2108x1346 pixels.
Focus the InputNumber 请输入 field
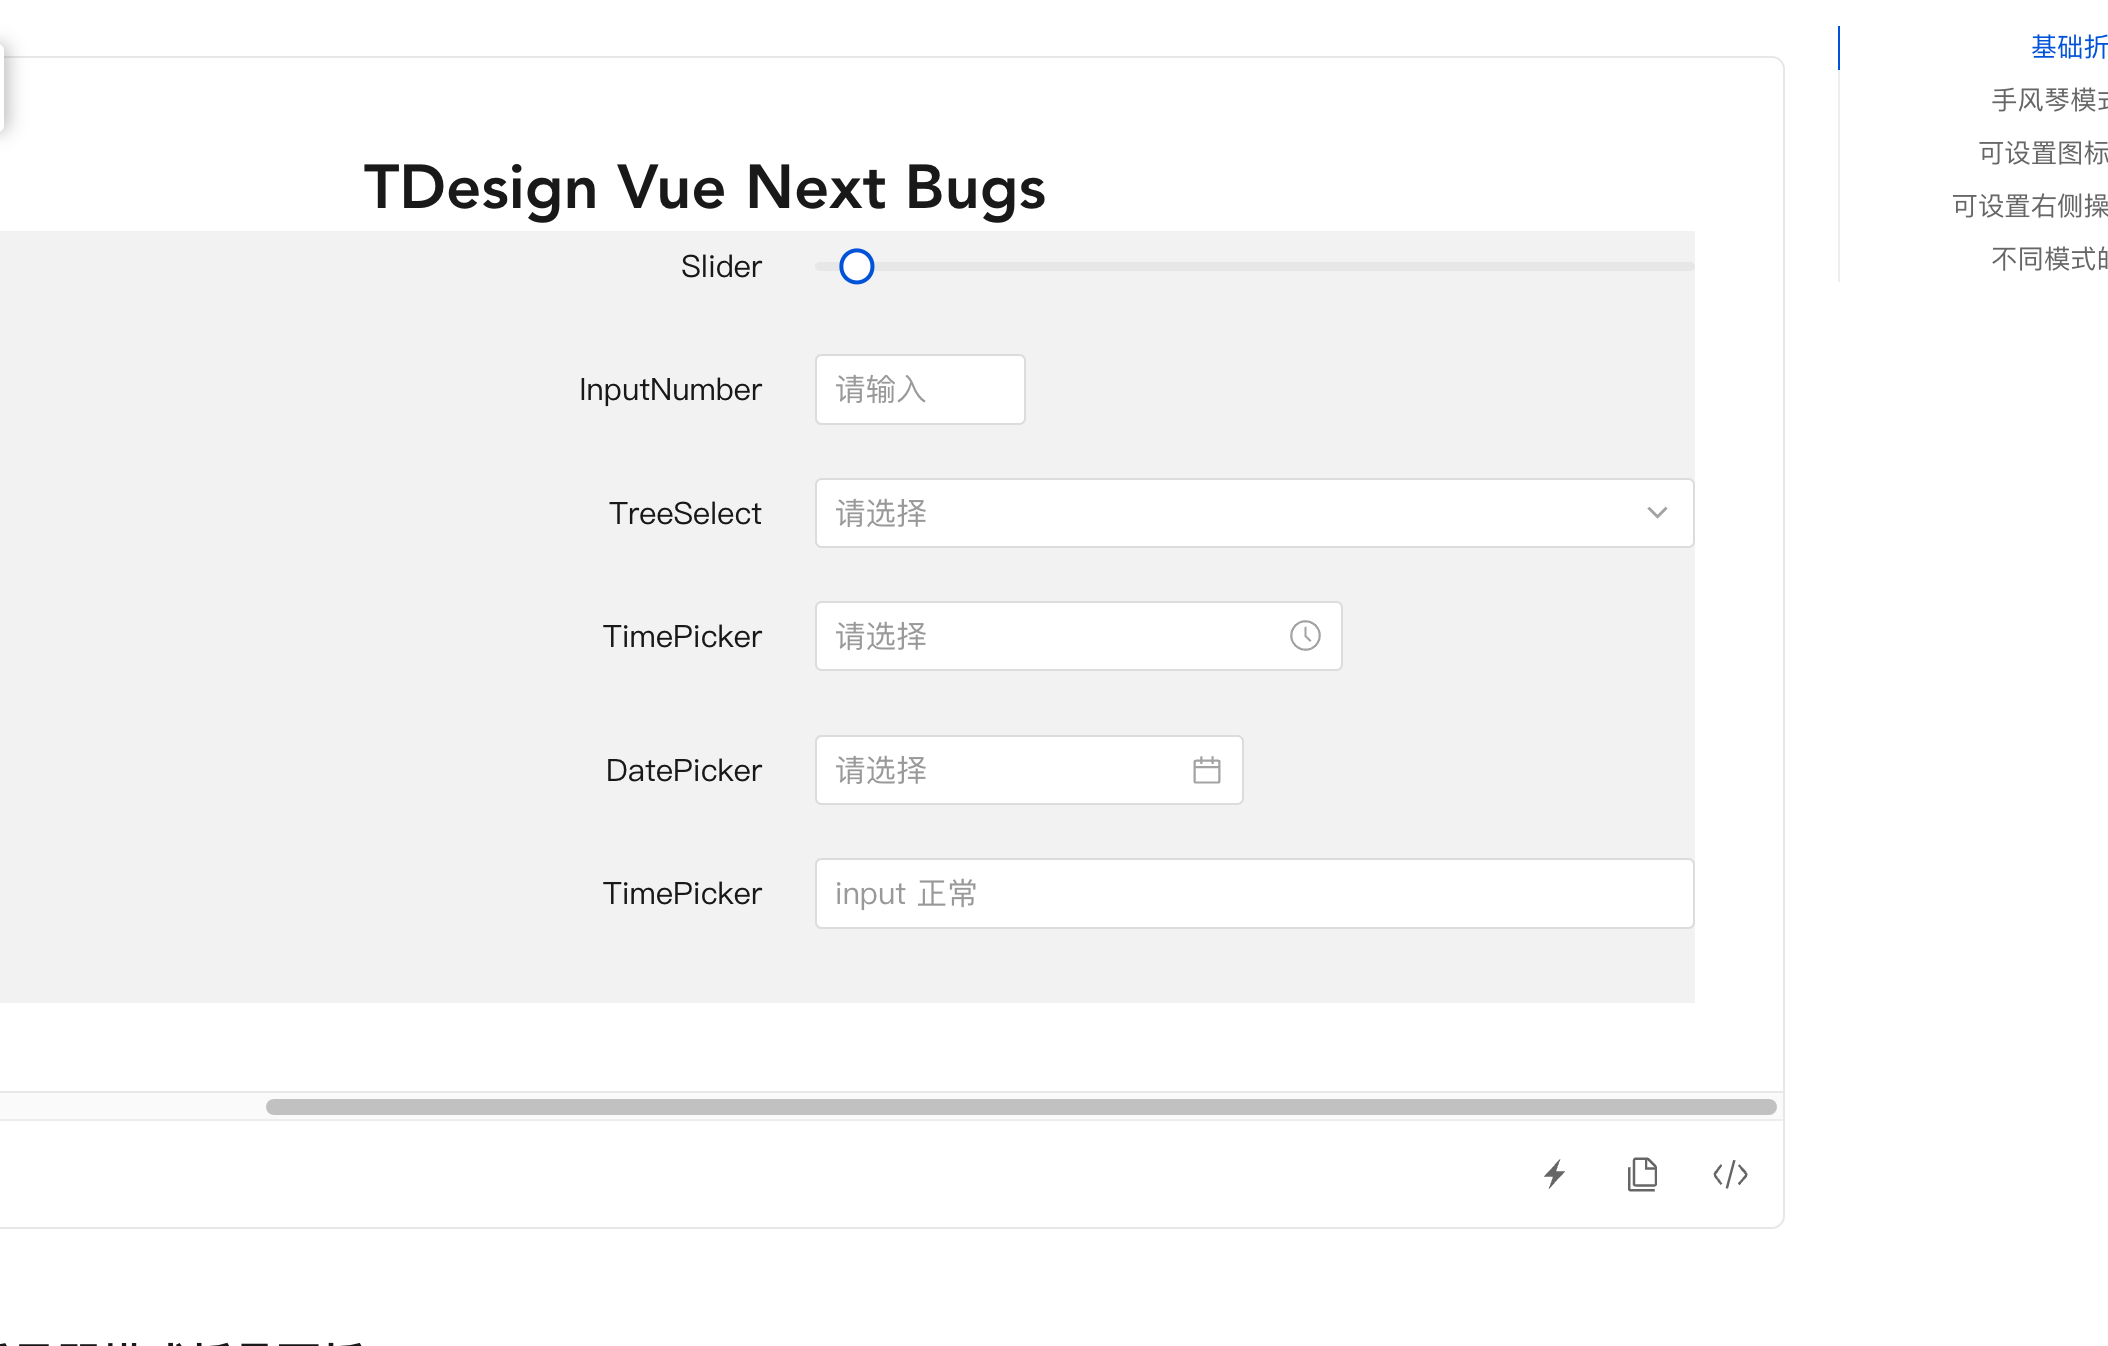[x=918, y=389]
